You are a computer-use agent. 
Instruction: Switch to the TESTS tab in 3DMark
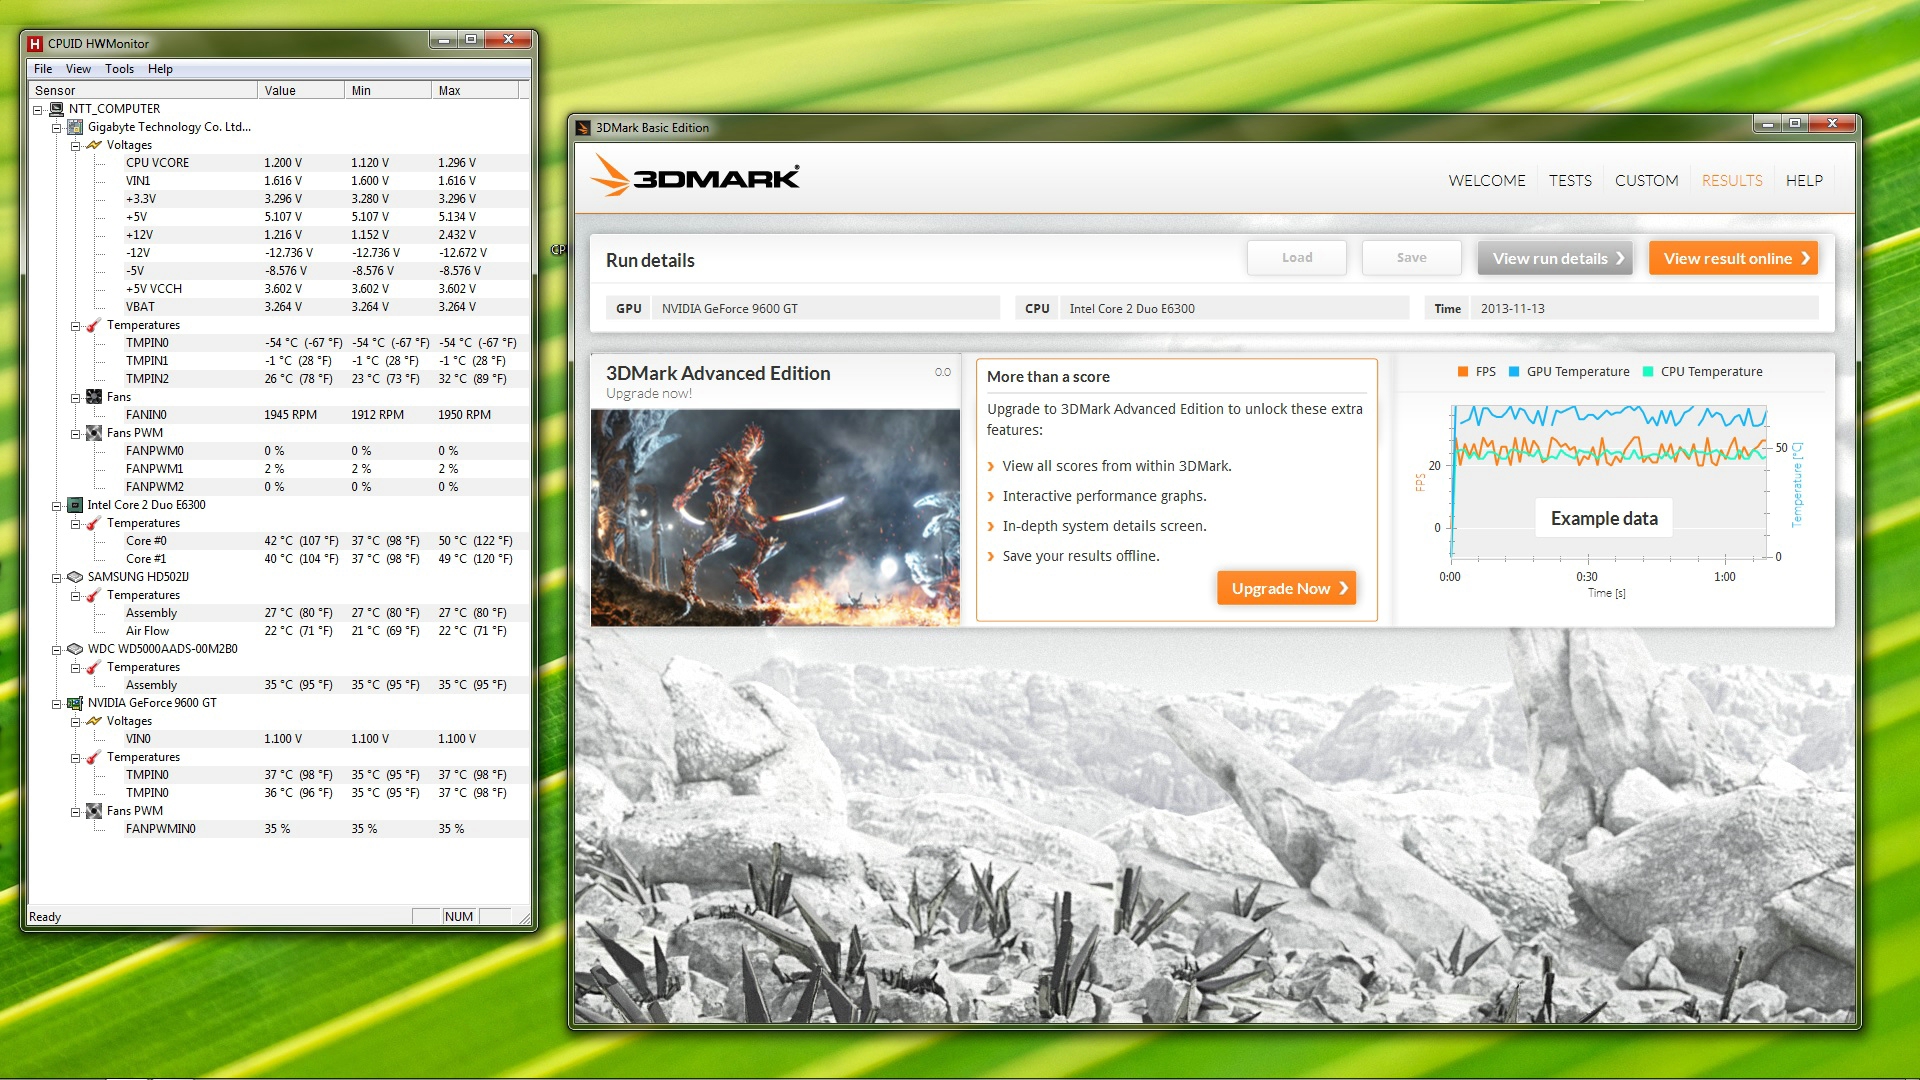pyautogui.click(x=1570, y=181)
